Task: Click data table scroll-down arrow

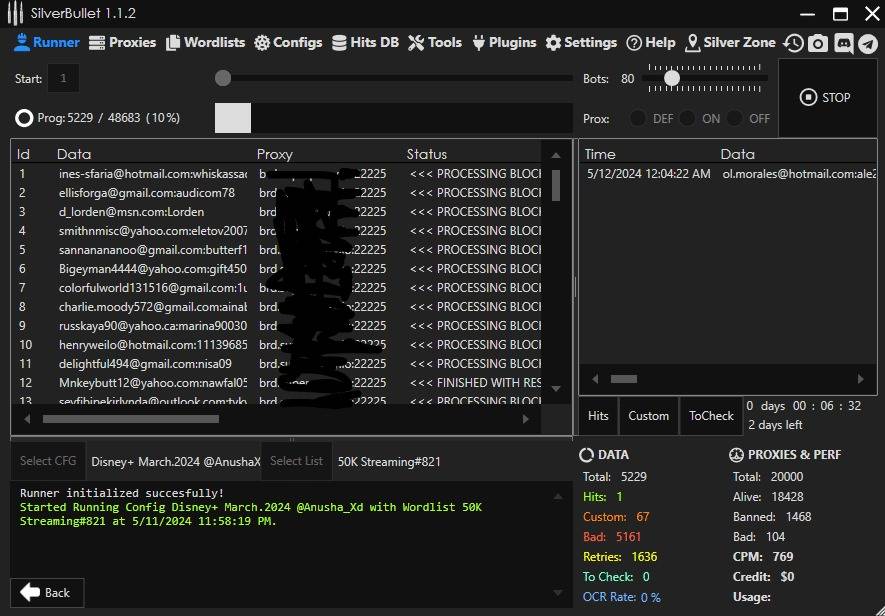Action: [x=556, y=388]
